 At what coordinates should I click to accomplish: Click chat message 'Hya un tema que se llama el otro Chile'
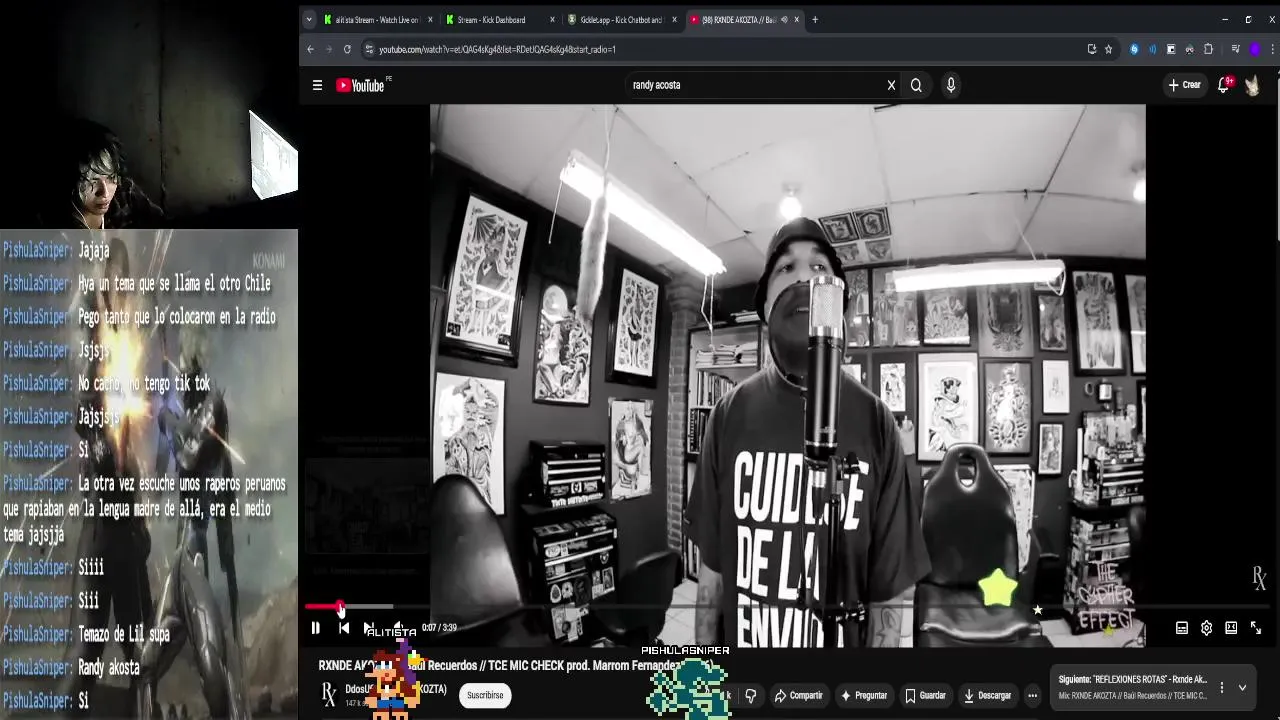coord(175,283)
